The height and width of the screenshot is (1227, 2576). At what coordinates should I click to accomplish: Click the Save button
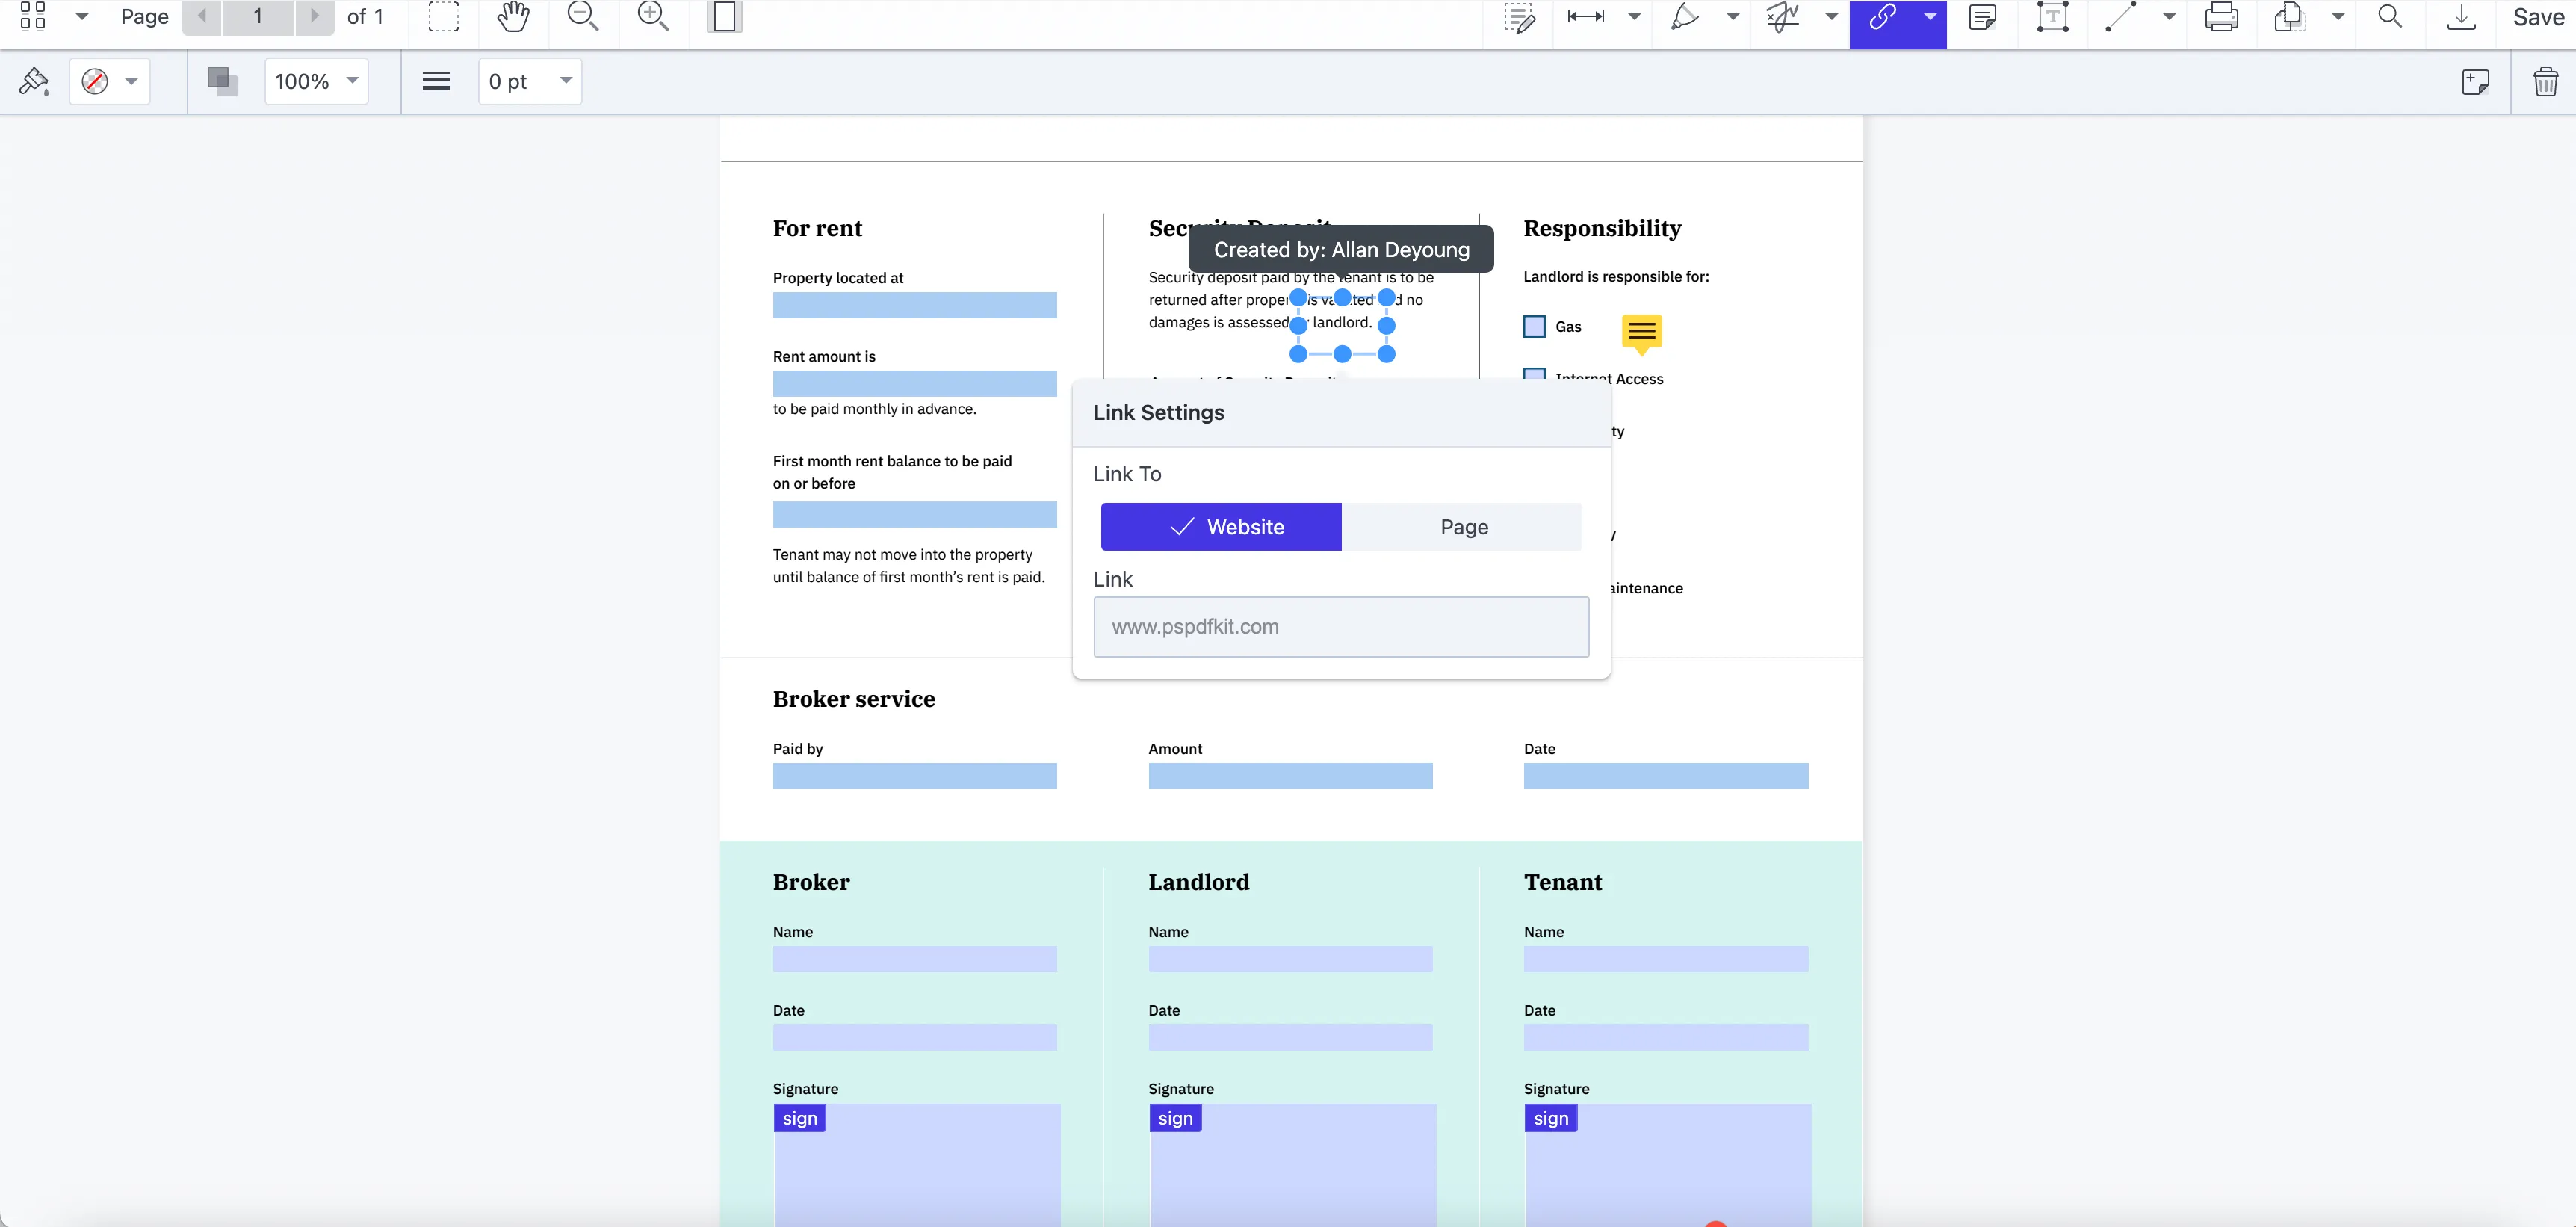(x=2538, y=17)
